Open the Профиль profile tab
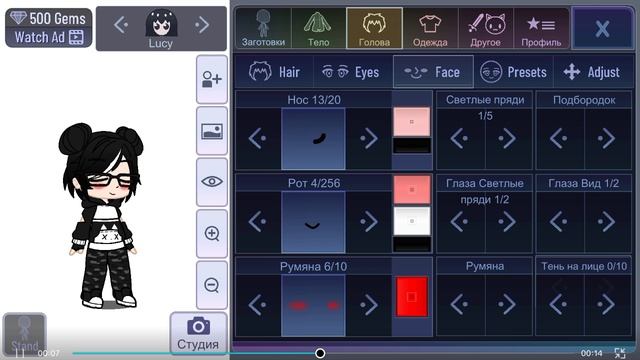 pyautogui.click(x=541, y=28)
